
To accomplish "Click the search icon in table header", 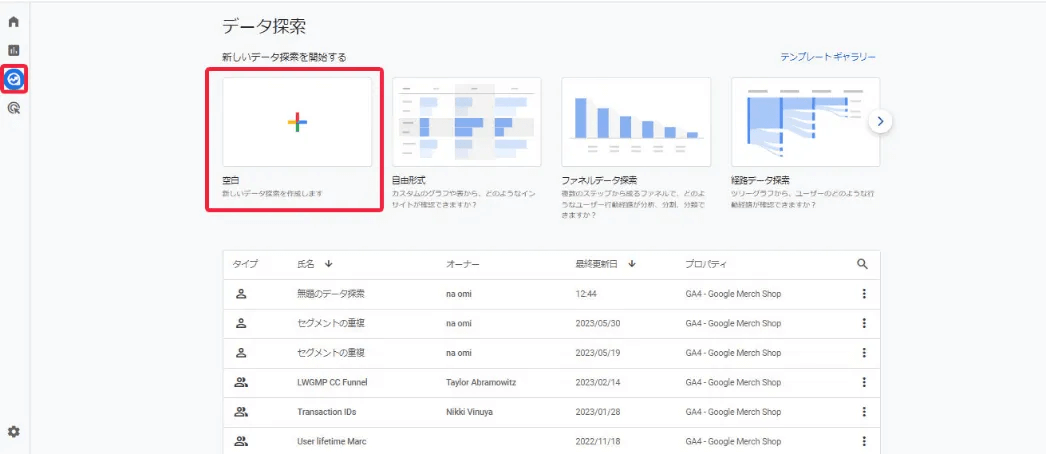I will (862, 264).
